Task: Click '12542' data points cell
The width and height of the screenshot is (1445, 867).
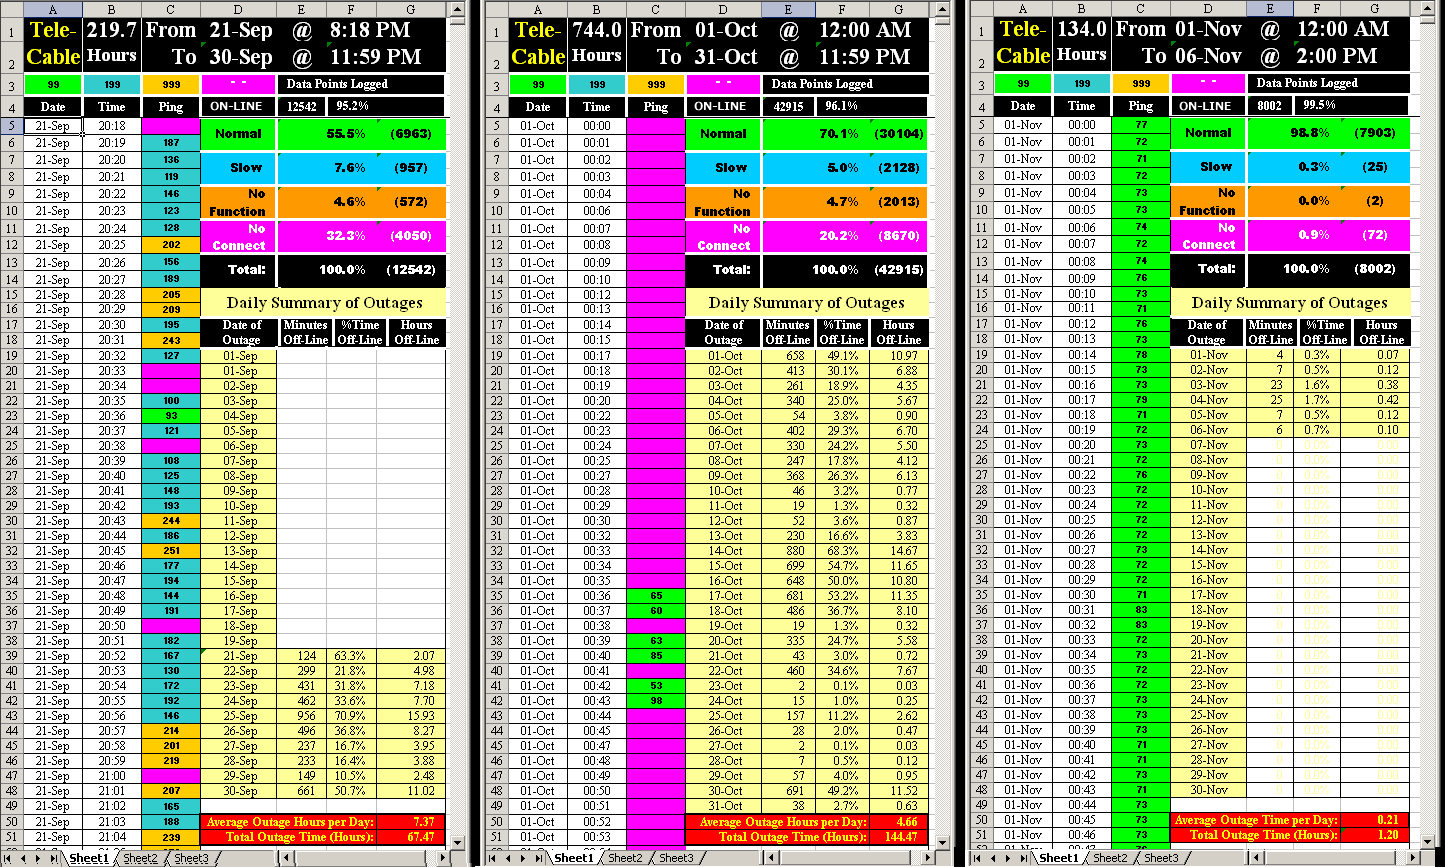Action: [303, 105]
